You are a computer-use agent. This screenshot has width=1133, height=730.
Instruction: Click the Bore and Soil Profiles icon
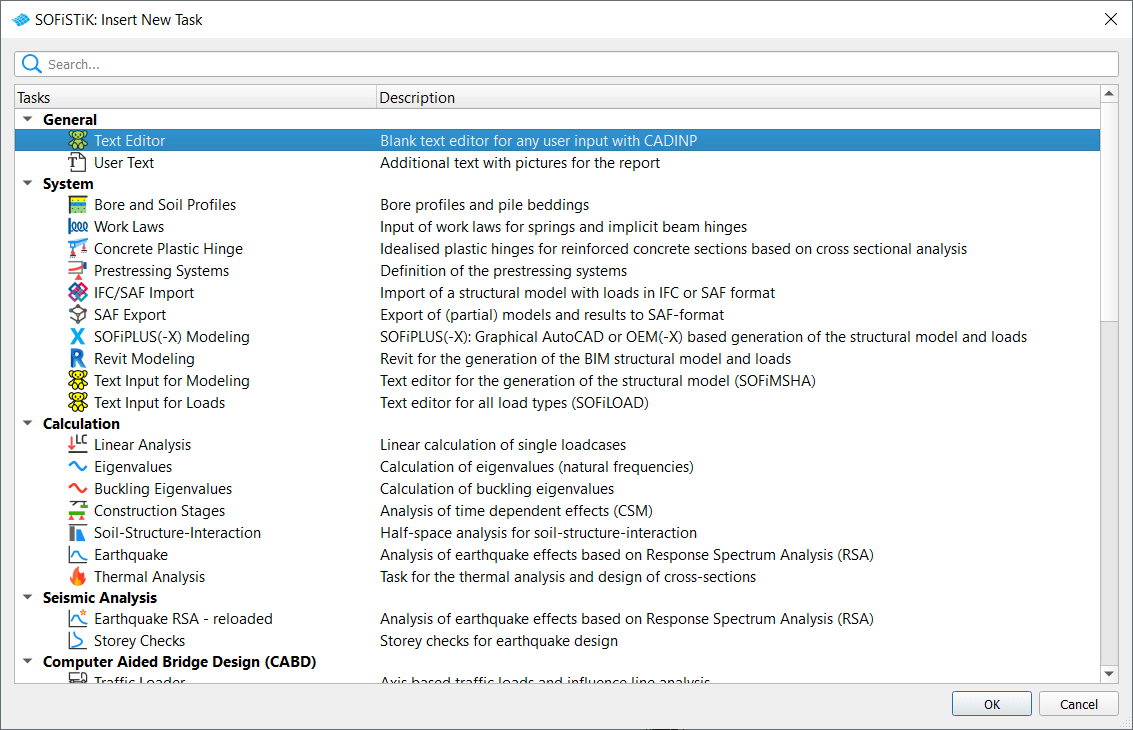pyautogui.click(x=78, y=204)
